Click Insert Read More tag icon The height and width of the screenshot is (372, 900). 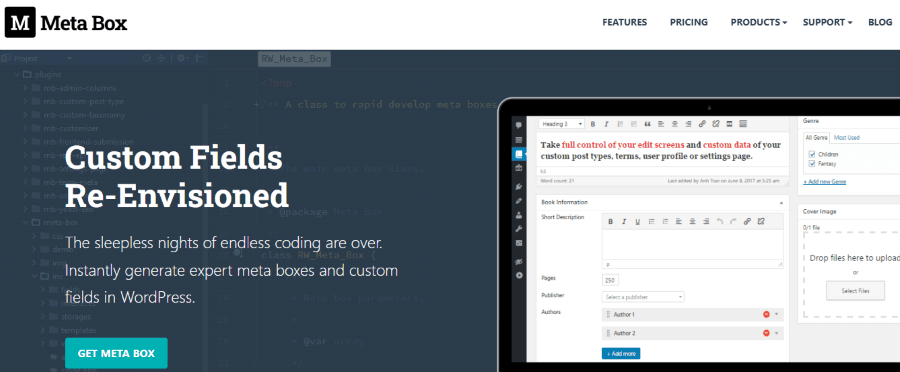[x=729, y=124]
